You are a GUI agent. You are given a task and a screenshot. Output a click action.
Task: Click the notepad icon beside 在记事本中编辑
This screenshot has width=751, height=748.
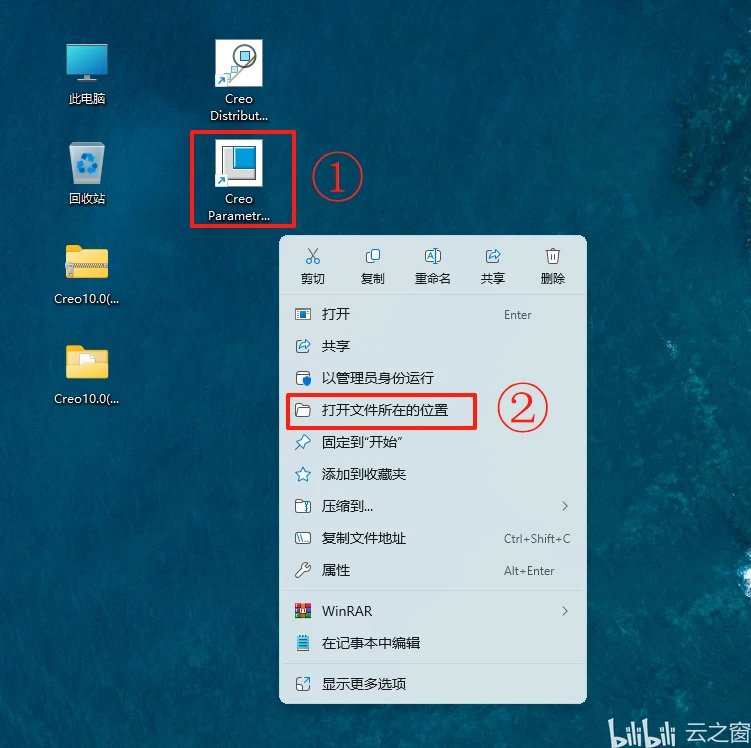pos(303,643)
